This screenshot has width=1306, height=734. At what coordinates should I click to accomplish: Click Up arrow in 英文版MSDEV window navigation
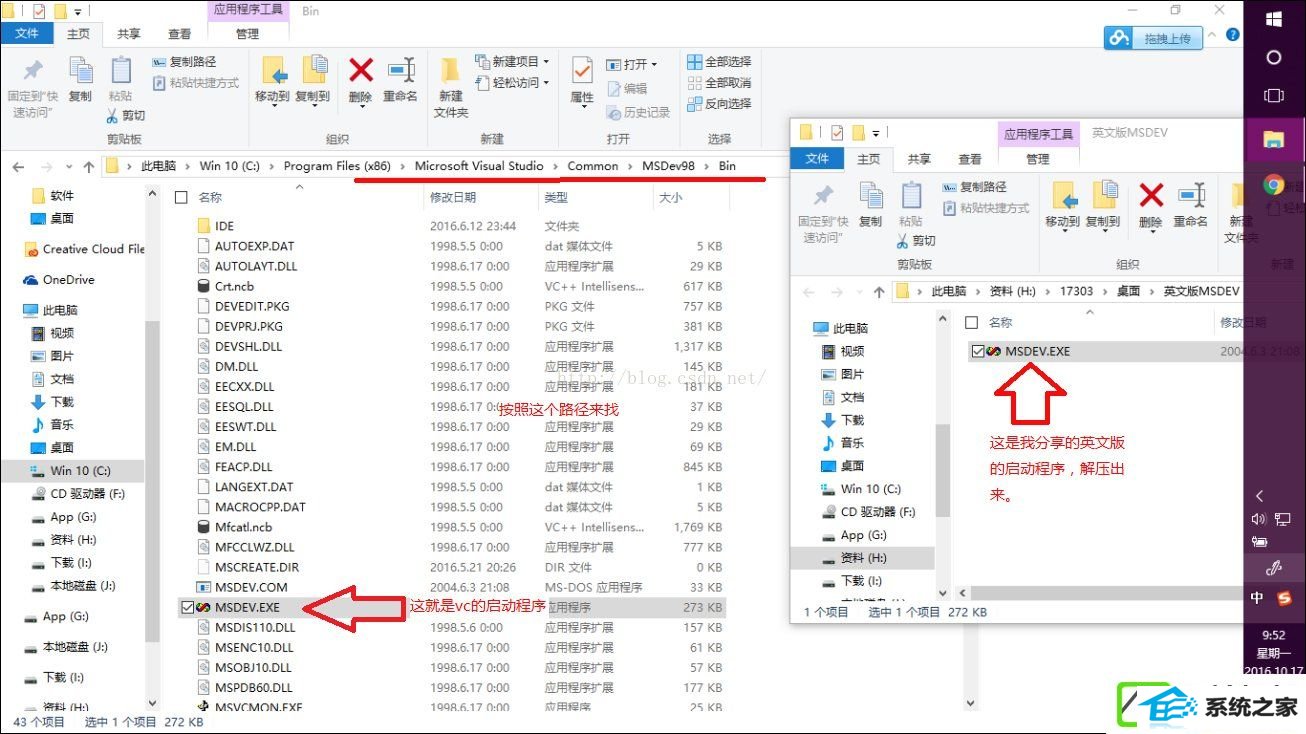pyautogui.click(x=879, y=292)
